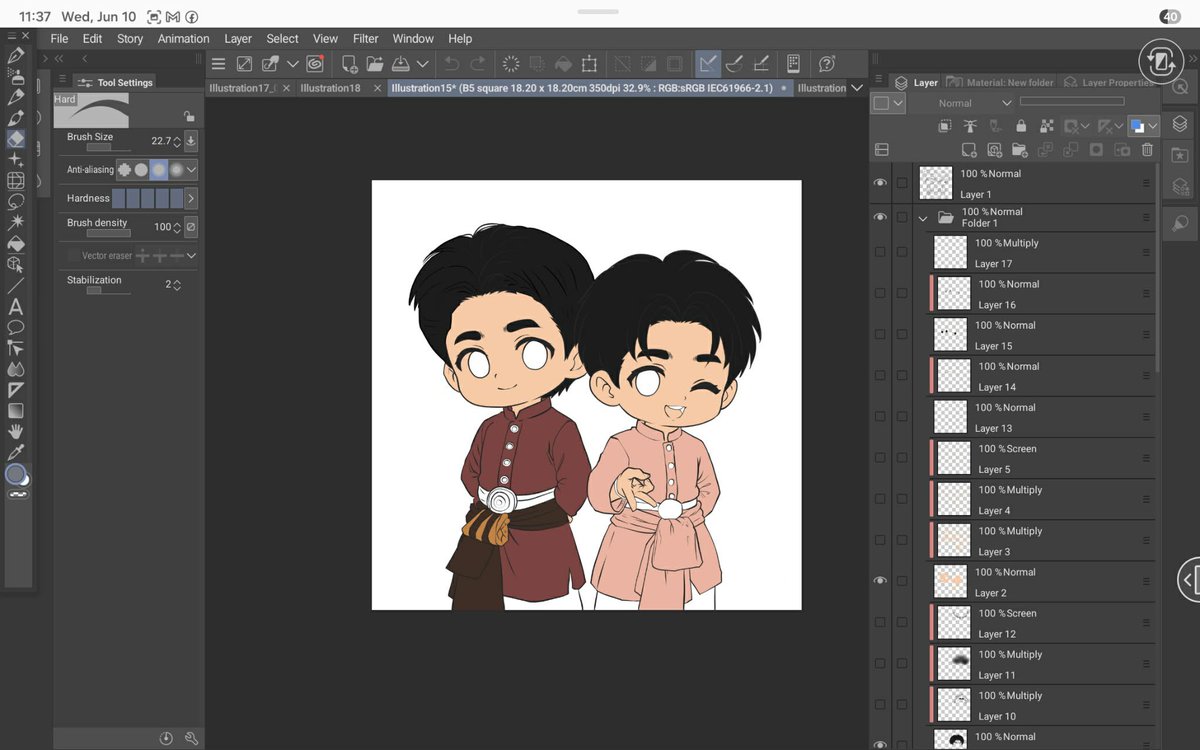Screen dimensions: 1200x750
Task: Select the Layer 16 thumbnail
Action: coord(954,294)
